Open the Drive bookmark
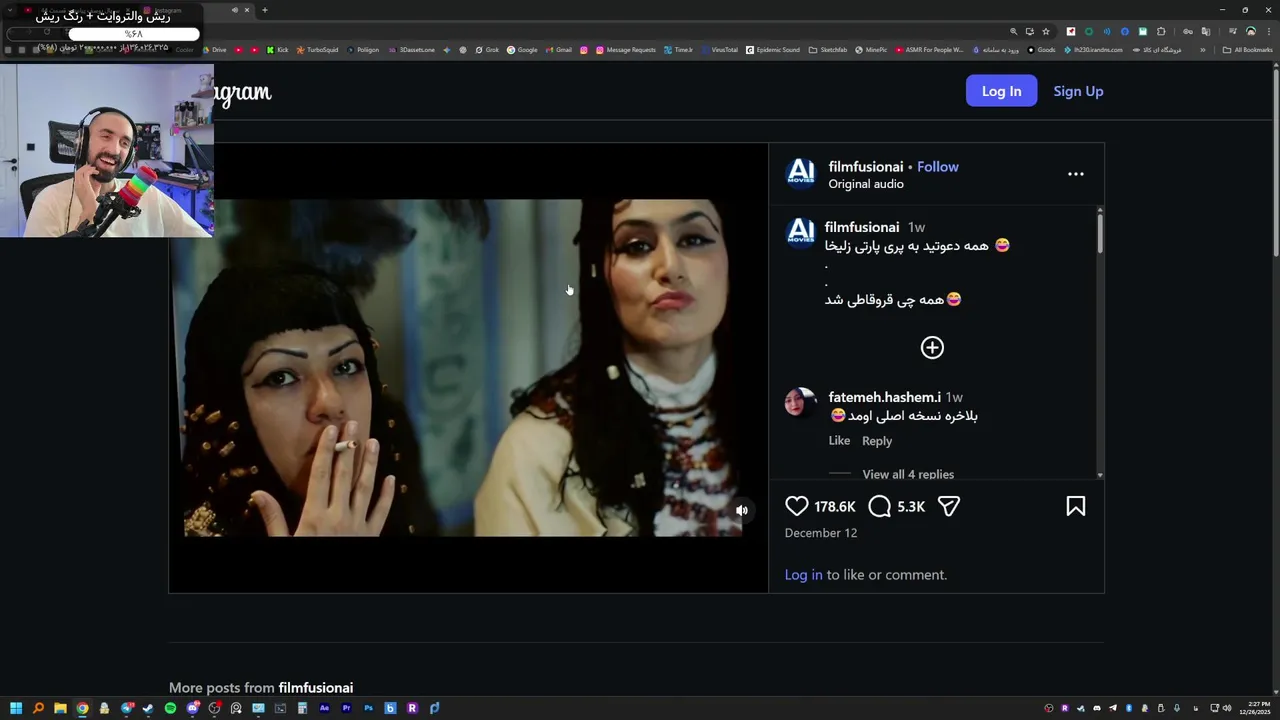This screenshot has height=720, width=1280. 213,50
